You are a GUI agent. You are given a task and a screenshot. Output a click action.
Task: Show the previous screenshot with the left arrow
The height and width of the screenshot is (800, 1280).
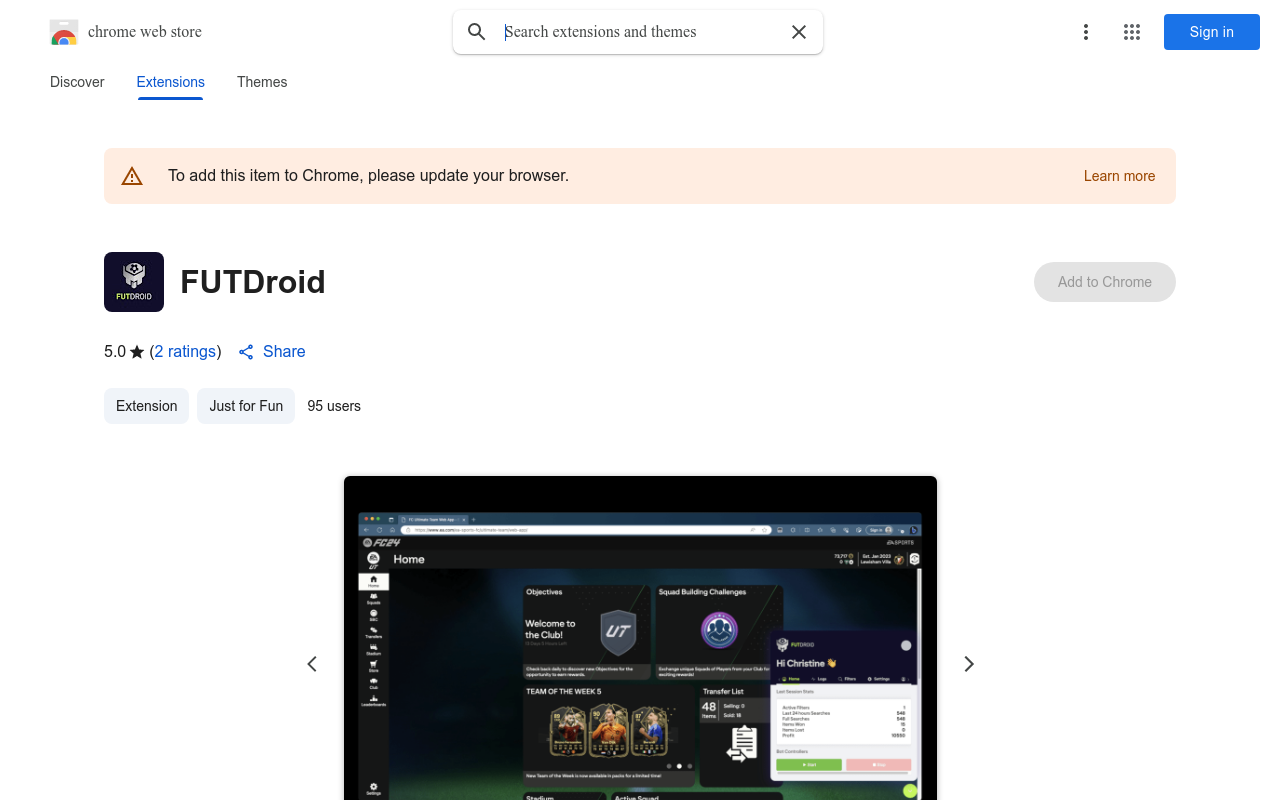(312, 664)
